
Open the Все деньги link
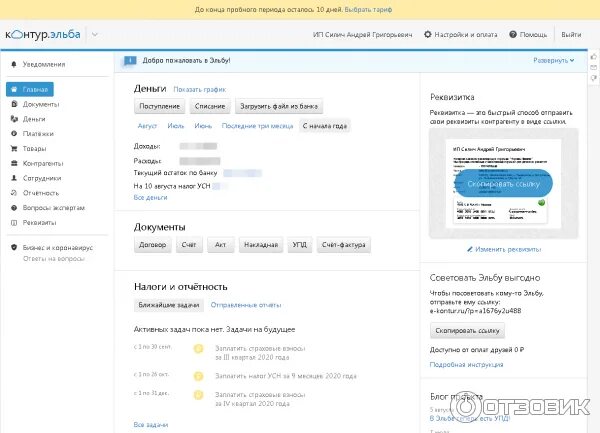[x=150, y=198]
